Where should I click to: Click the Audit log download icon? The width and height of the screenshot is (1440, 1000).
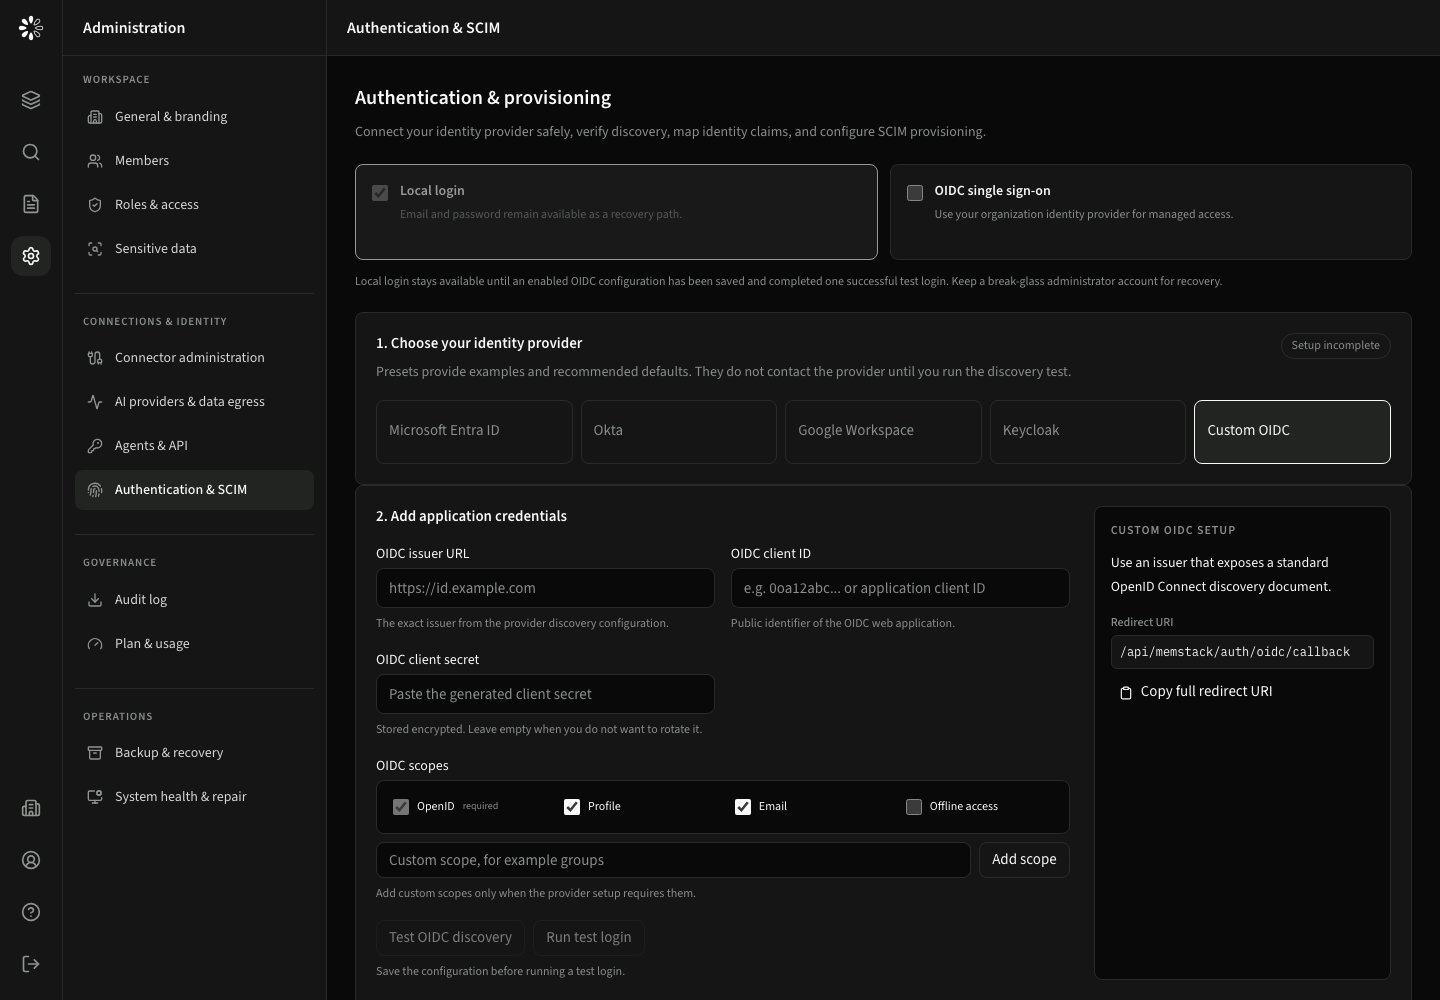pos(95,600)
